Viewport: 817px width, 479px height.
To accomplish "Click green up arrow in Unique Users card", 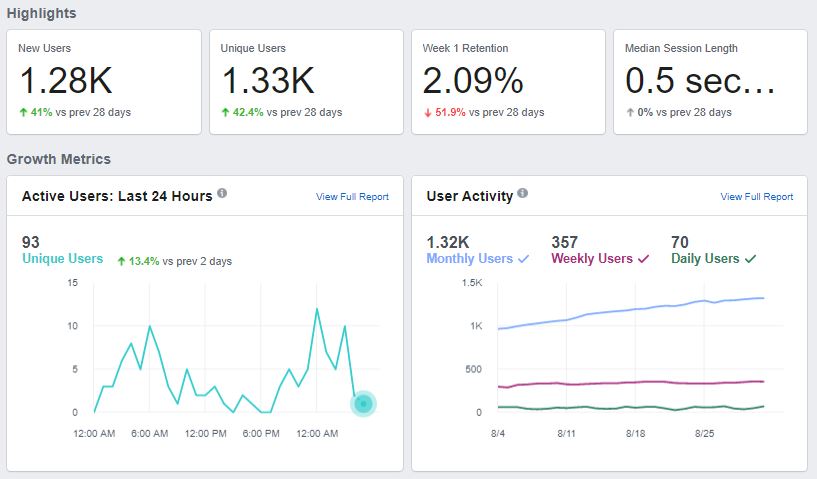I will click(x=226, y=112).
